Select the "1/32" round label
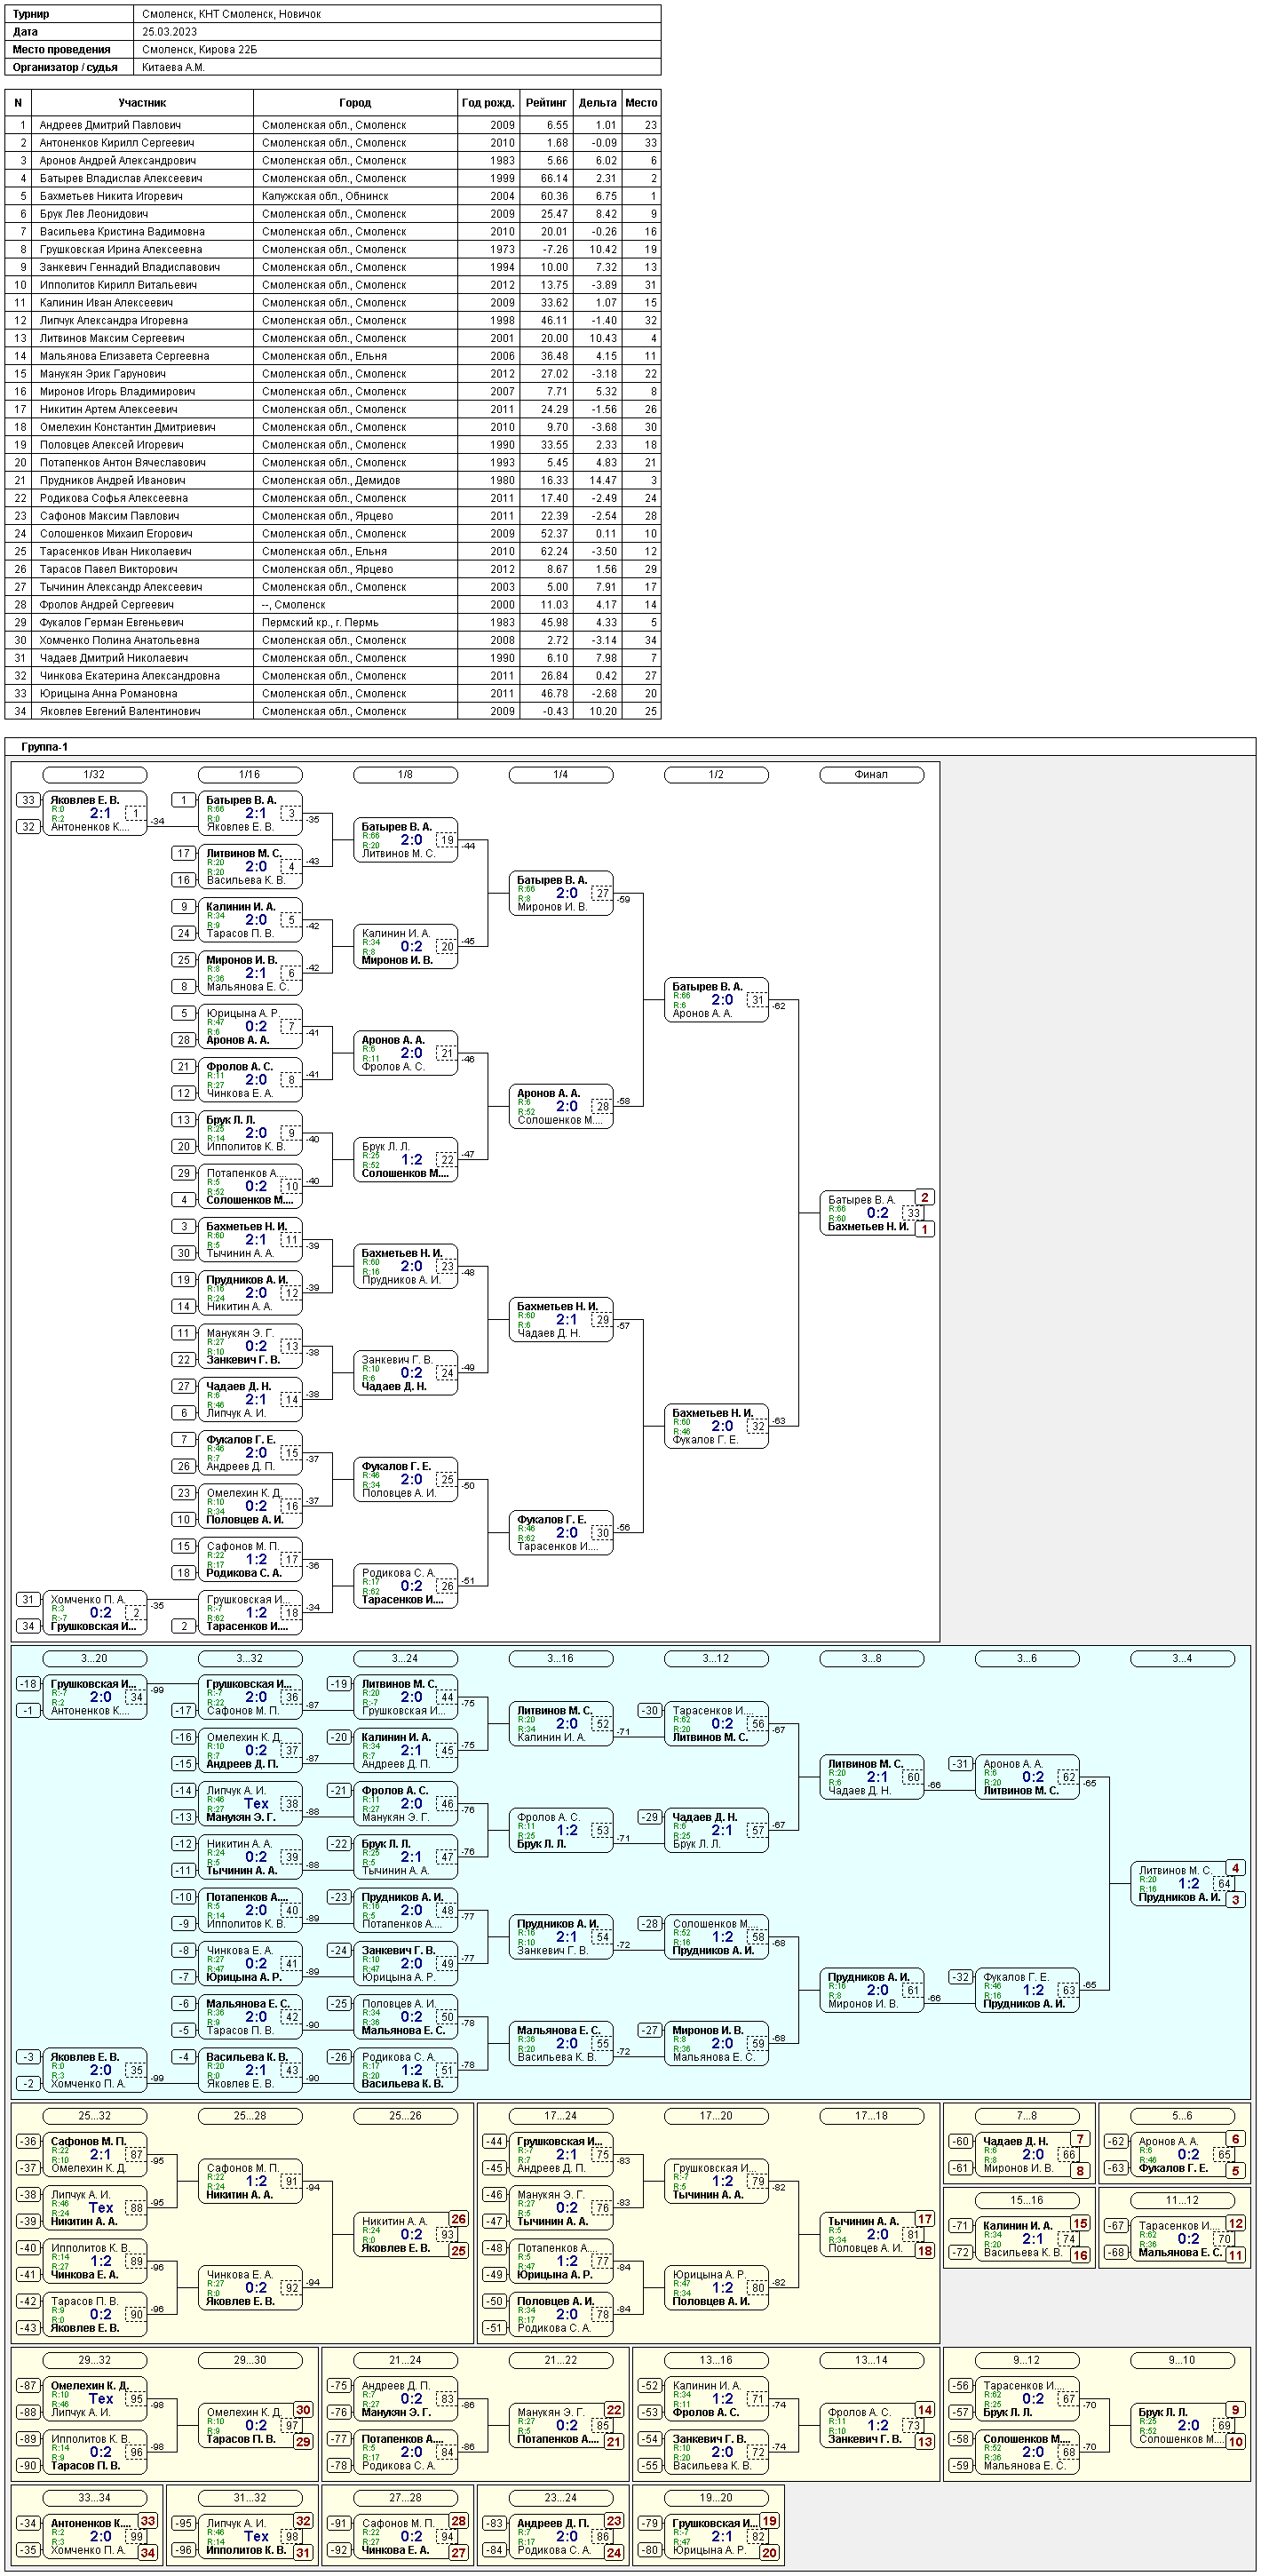Screen dimensions: 1261x2576 click(x=94, y=775)
